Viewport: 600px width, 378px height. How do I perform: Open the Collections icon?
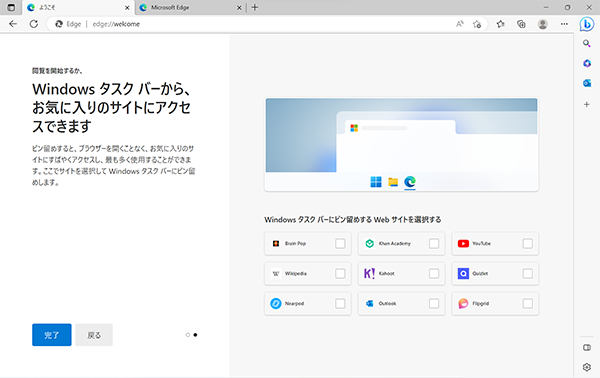coord(521,24)
